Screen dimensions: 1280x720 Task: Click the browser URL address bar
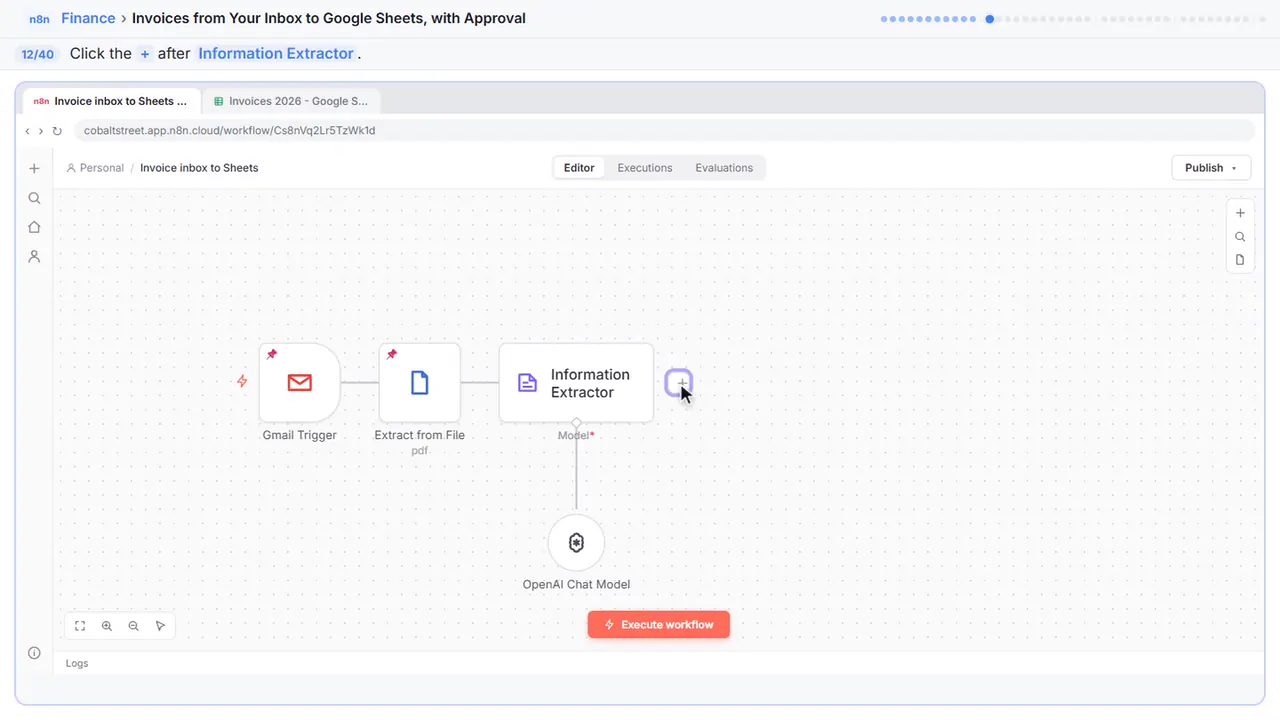664,131
